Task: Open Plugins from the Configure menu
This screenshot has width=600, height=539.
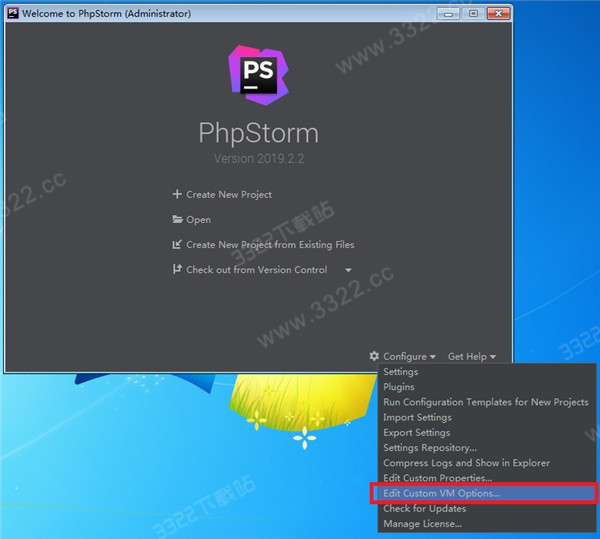Action: 486,387
